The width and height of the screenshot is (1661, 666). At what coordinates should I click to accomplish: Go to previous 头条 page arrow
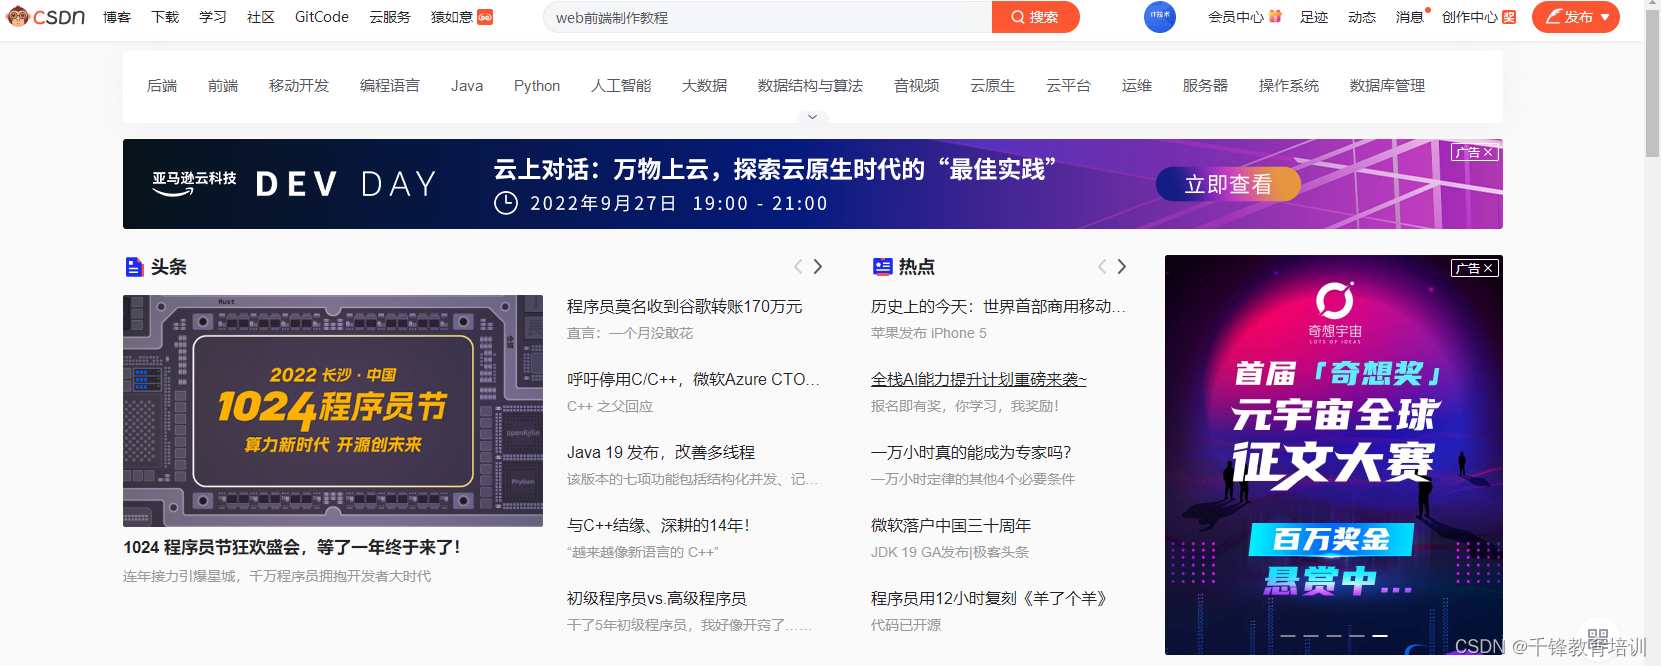pyautogui.click(x=798, y=266)
